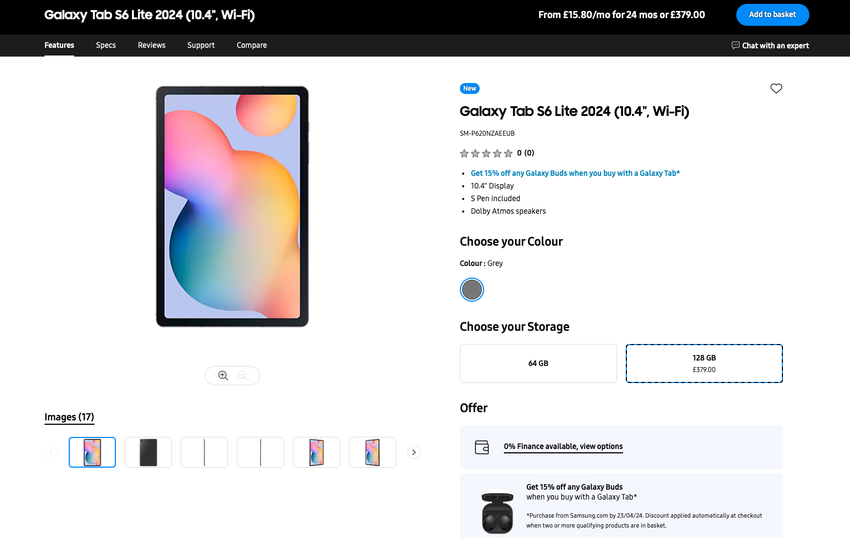Go to the Support tab
This screenshot has width=850, height=538.
(201, 45)
